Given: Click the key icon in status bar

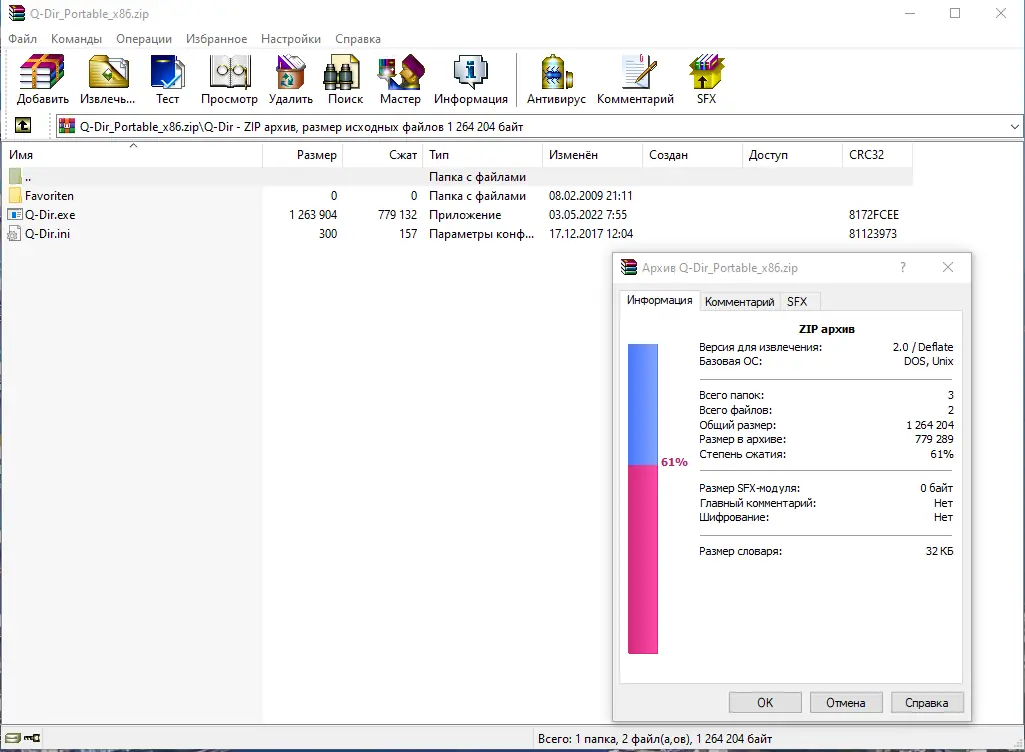Looking at the screenshot, I should point(32,738).
